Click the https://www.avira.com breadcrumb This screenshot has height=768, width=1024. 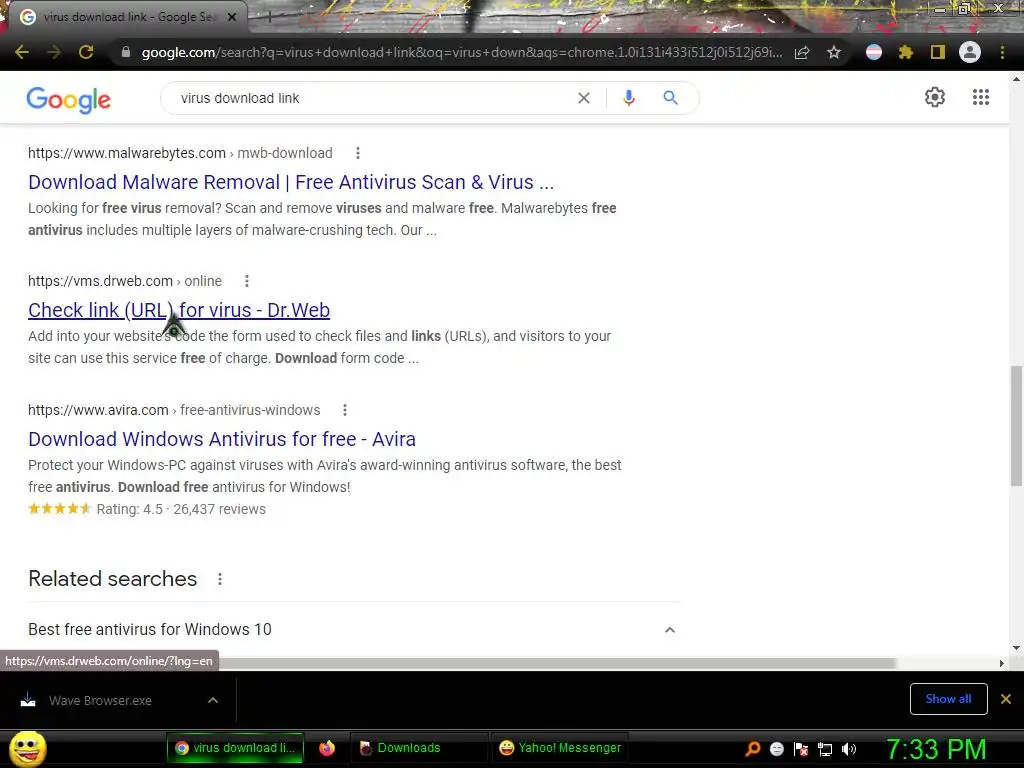click(98, 410)
